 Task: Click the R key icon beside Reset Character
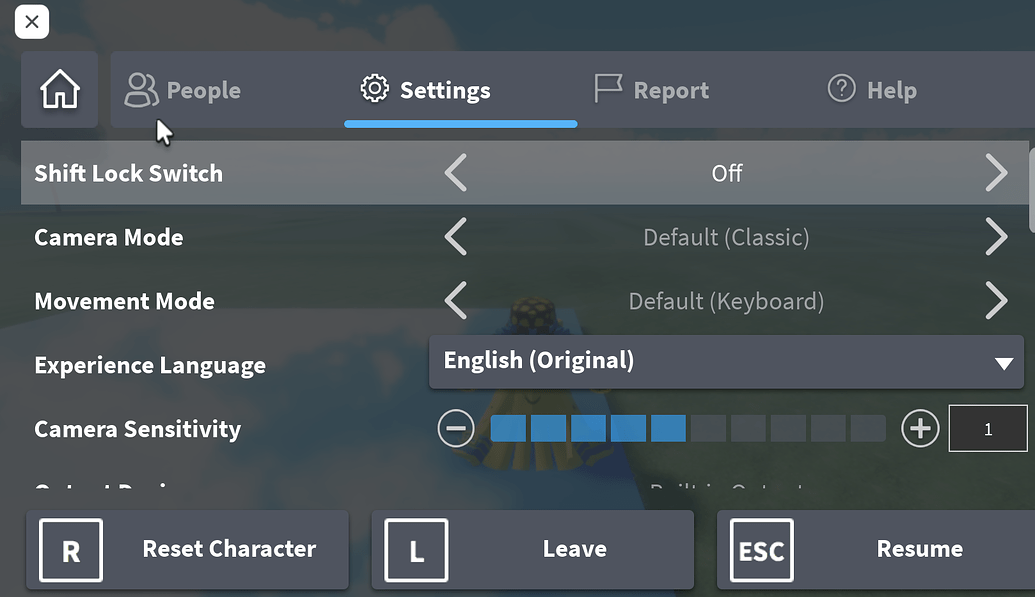69,549
